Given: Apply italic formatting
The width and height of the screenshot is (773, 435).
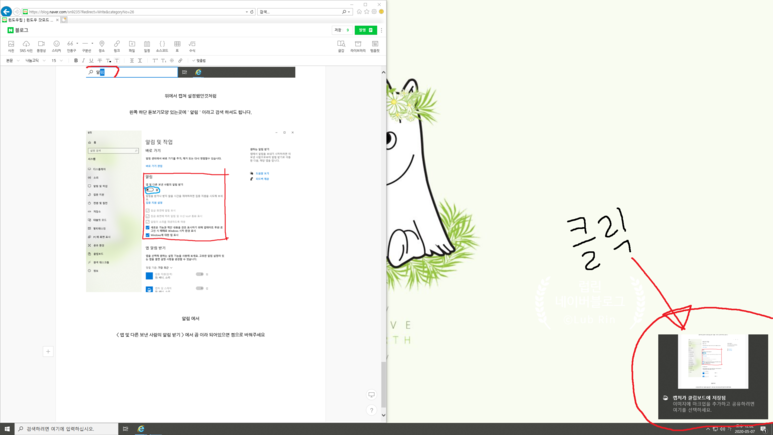Looking at the screenshot, I should coord(83,61).
